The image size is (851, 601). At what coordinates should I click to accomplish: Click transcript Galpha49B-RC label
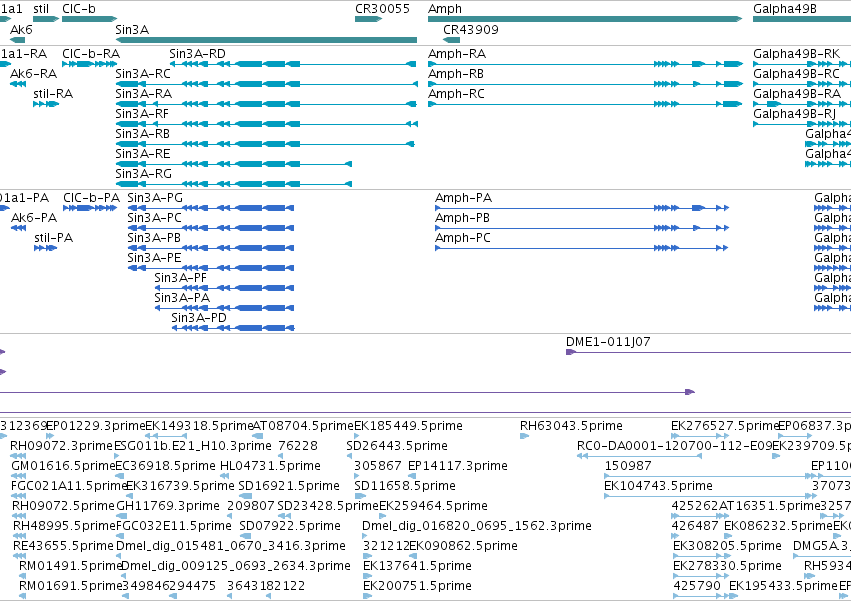point(796,74)
